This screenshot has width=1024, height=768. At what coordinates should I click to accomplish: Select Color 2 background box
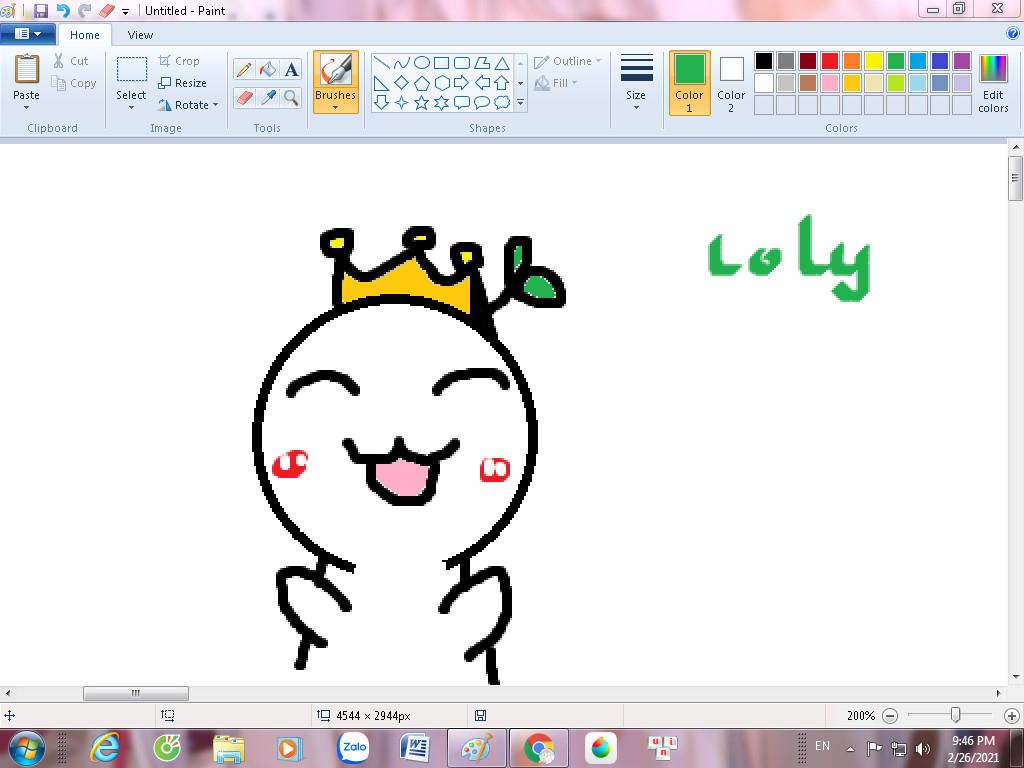(731, 83)
